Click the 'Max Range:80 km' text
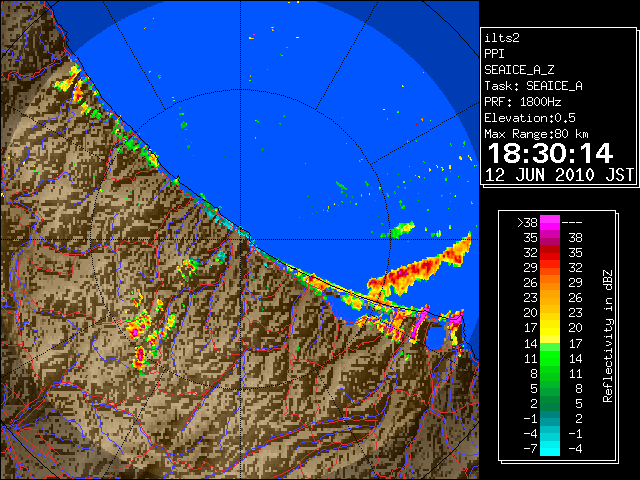This screenshot has width=640, height=480. tap(536, 134)
